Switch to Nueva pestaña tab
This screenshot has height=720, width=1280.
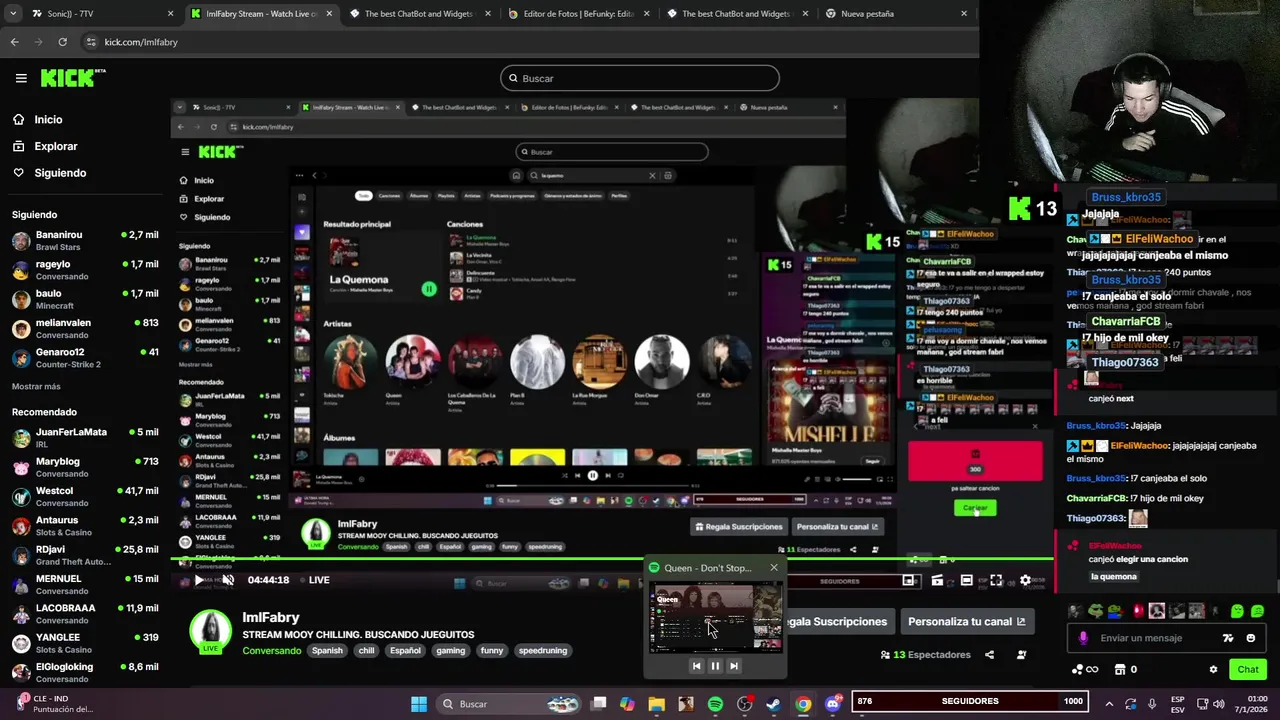pos(895,14)
